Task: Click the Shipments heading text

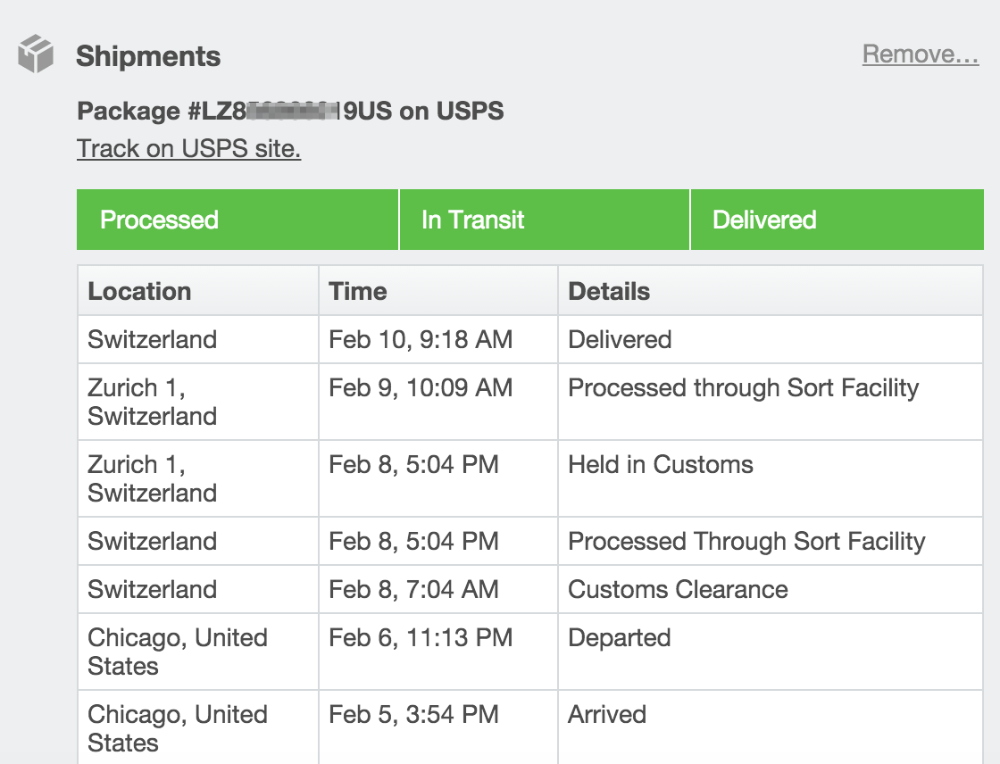Action: pyautogui.click(x=148, y=56)
